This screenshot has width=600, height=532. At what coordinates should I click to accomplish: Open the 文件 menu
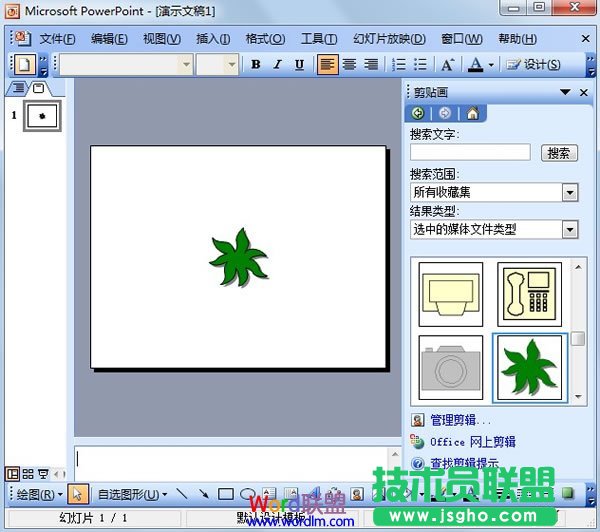point(57,39)
